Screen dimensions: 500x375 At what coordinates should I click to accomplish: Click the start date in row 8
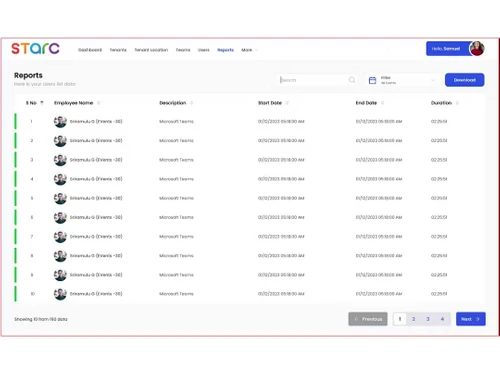281,256
